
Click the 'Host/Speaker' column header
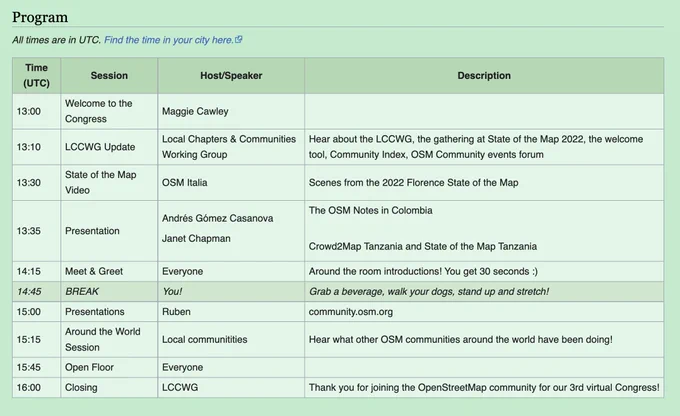click(x=231, y=75)
